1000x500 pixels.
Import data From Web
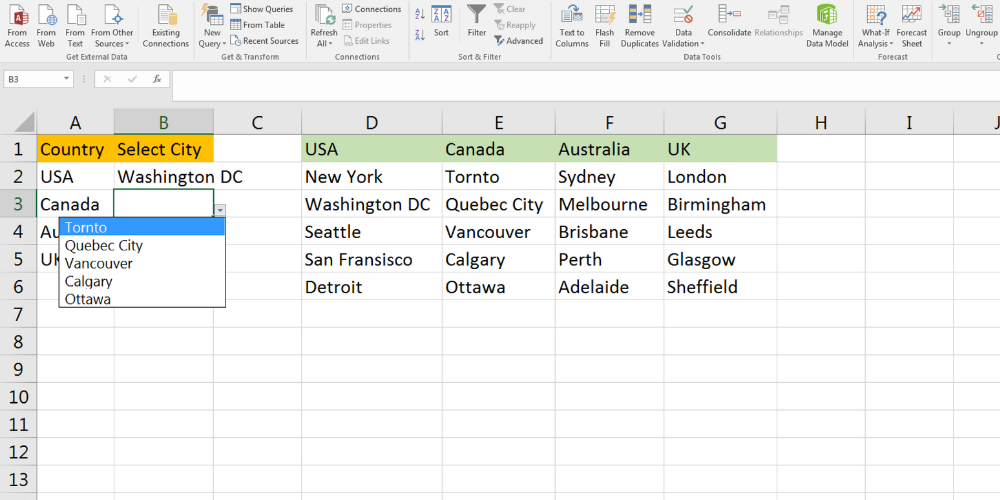46,26
